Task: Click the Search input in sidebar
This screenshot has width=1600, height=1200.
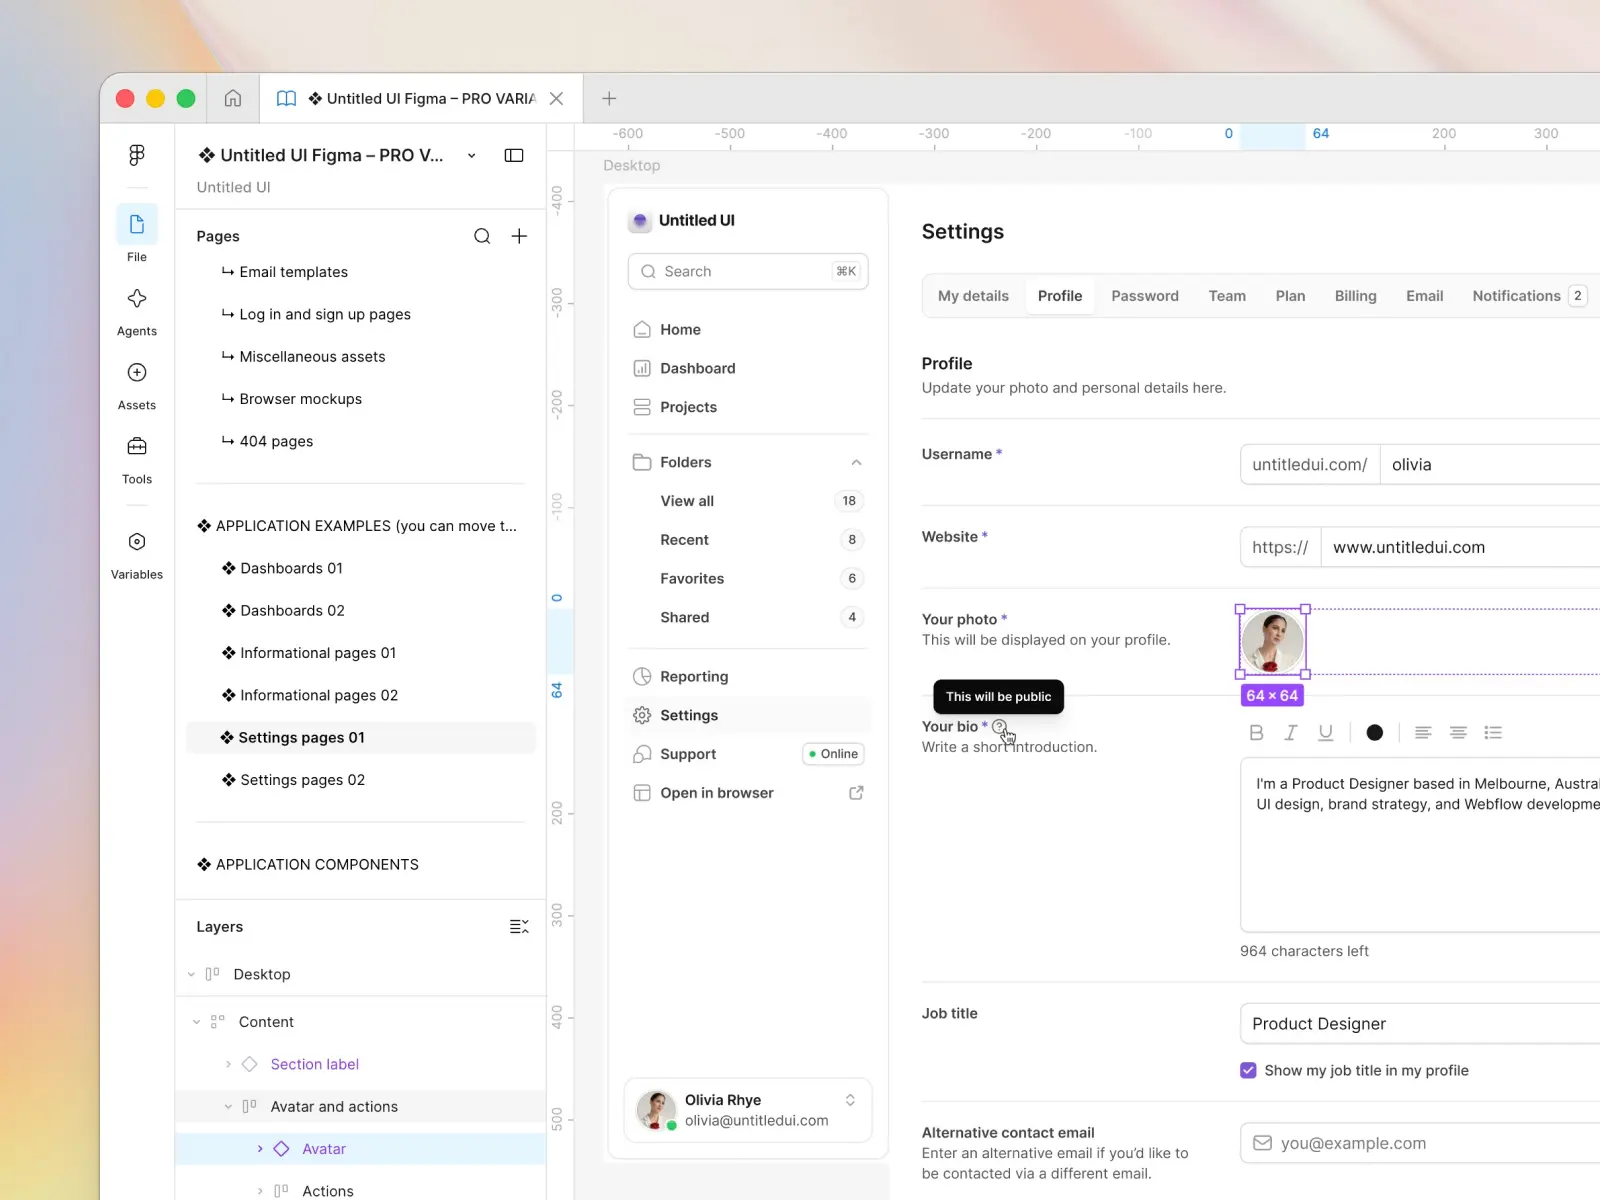Action: [x=748, y=271]
